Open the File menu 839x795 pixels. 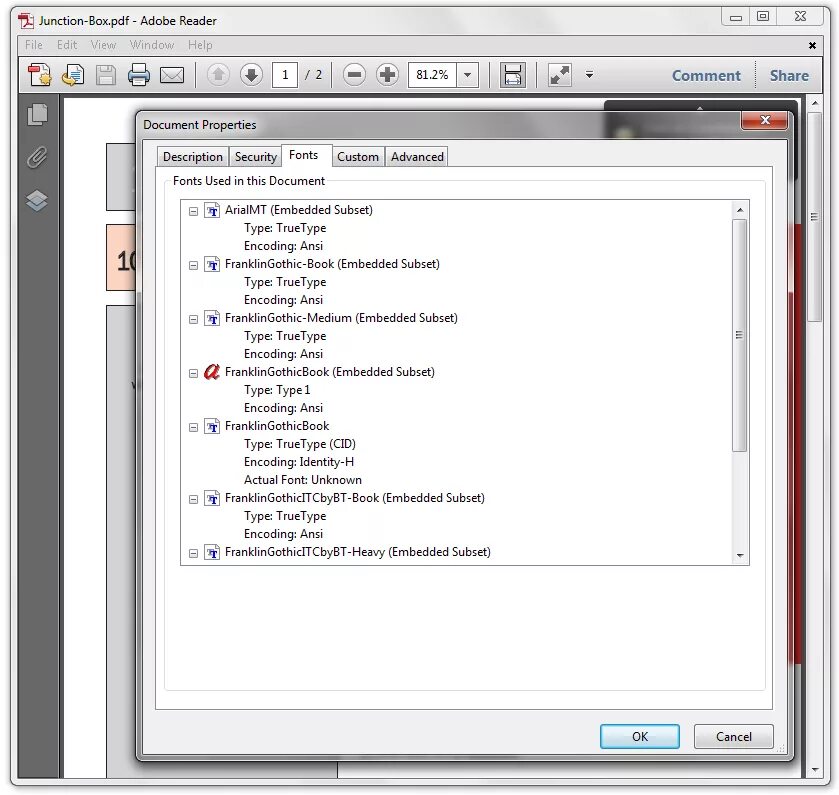(x=34, y=45)
